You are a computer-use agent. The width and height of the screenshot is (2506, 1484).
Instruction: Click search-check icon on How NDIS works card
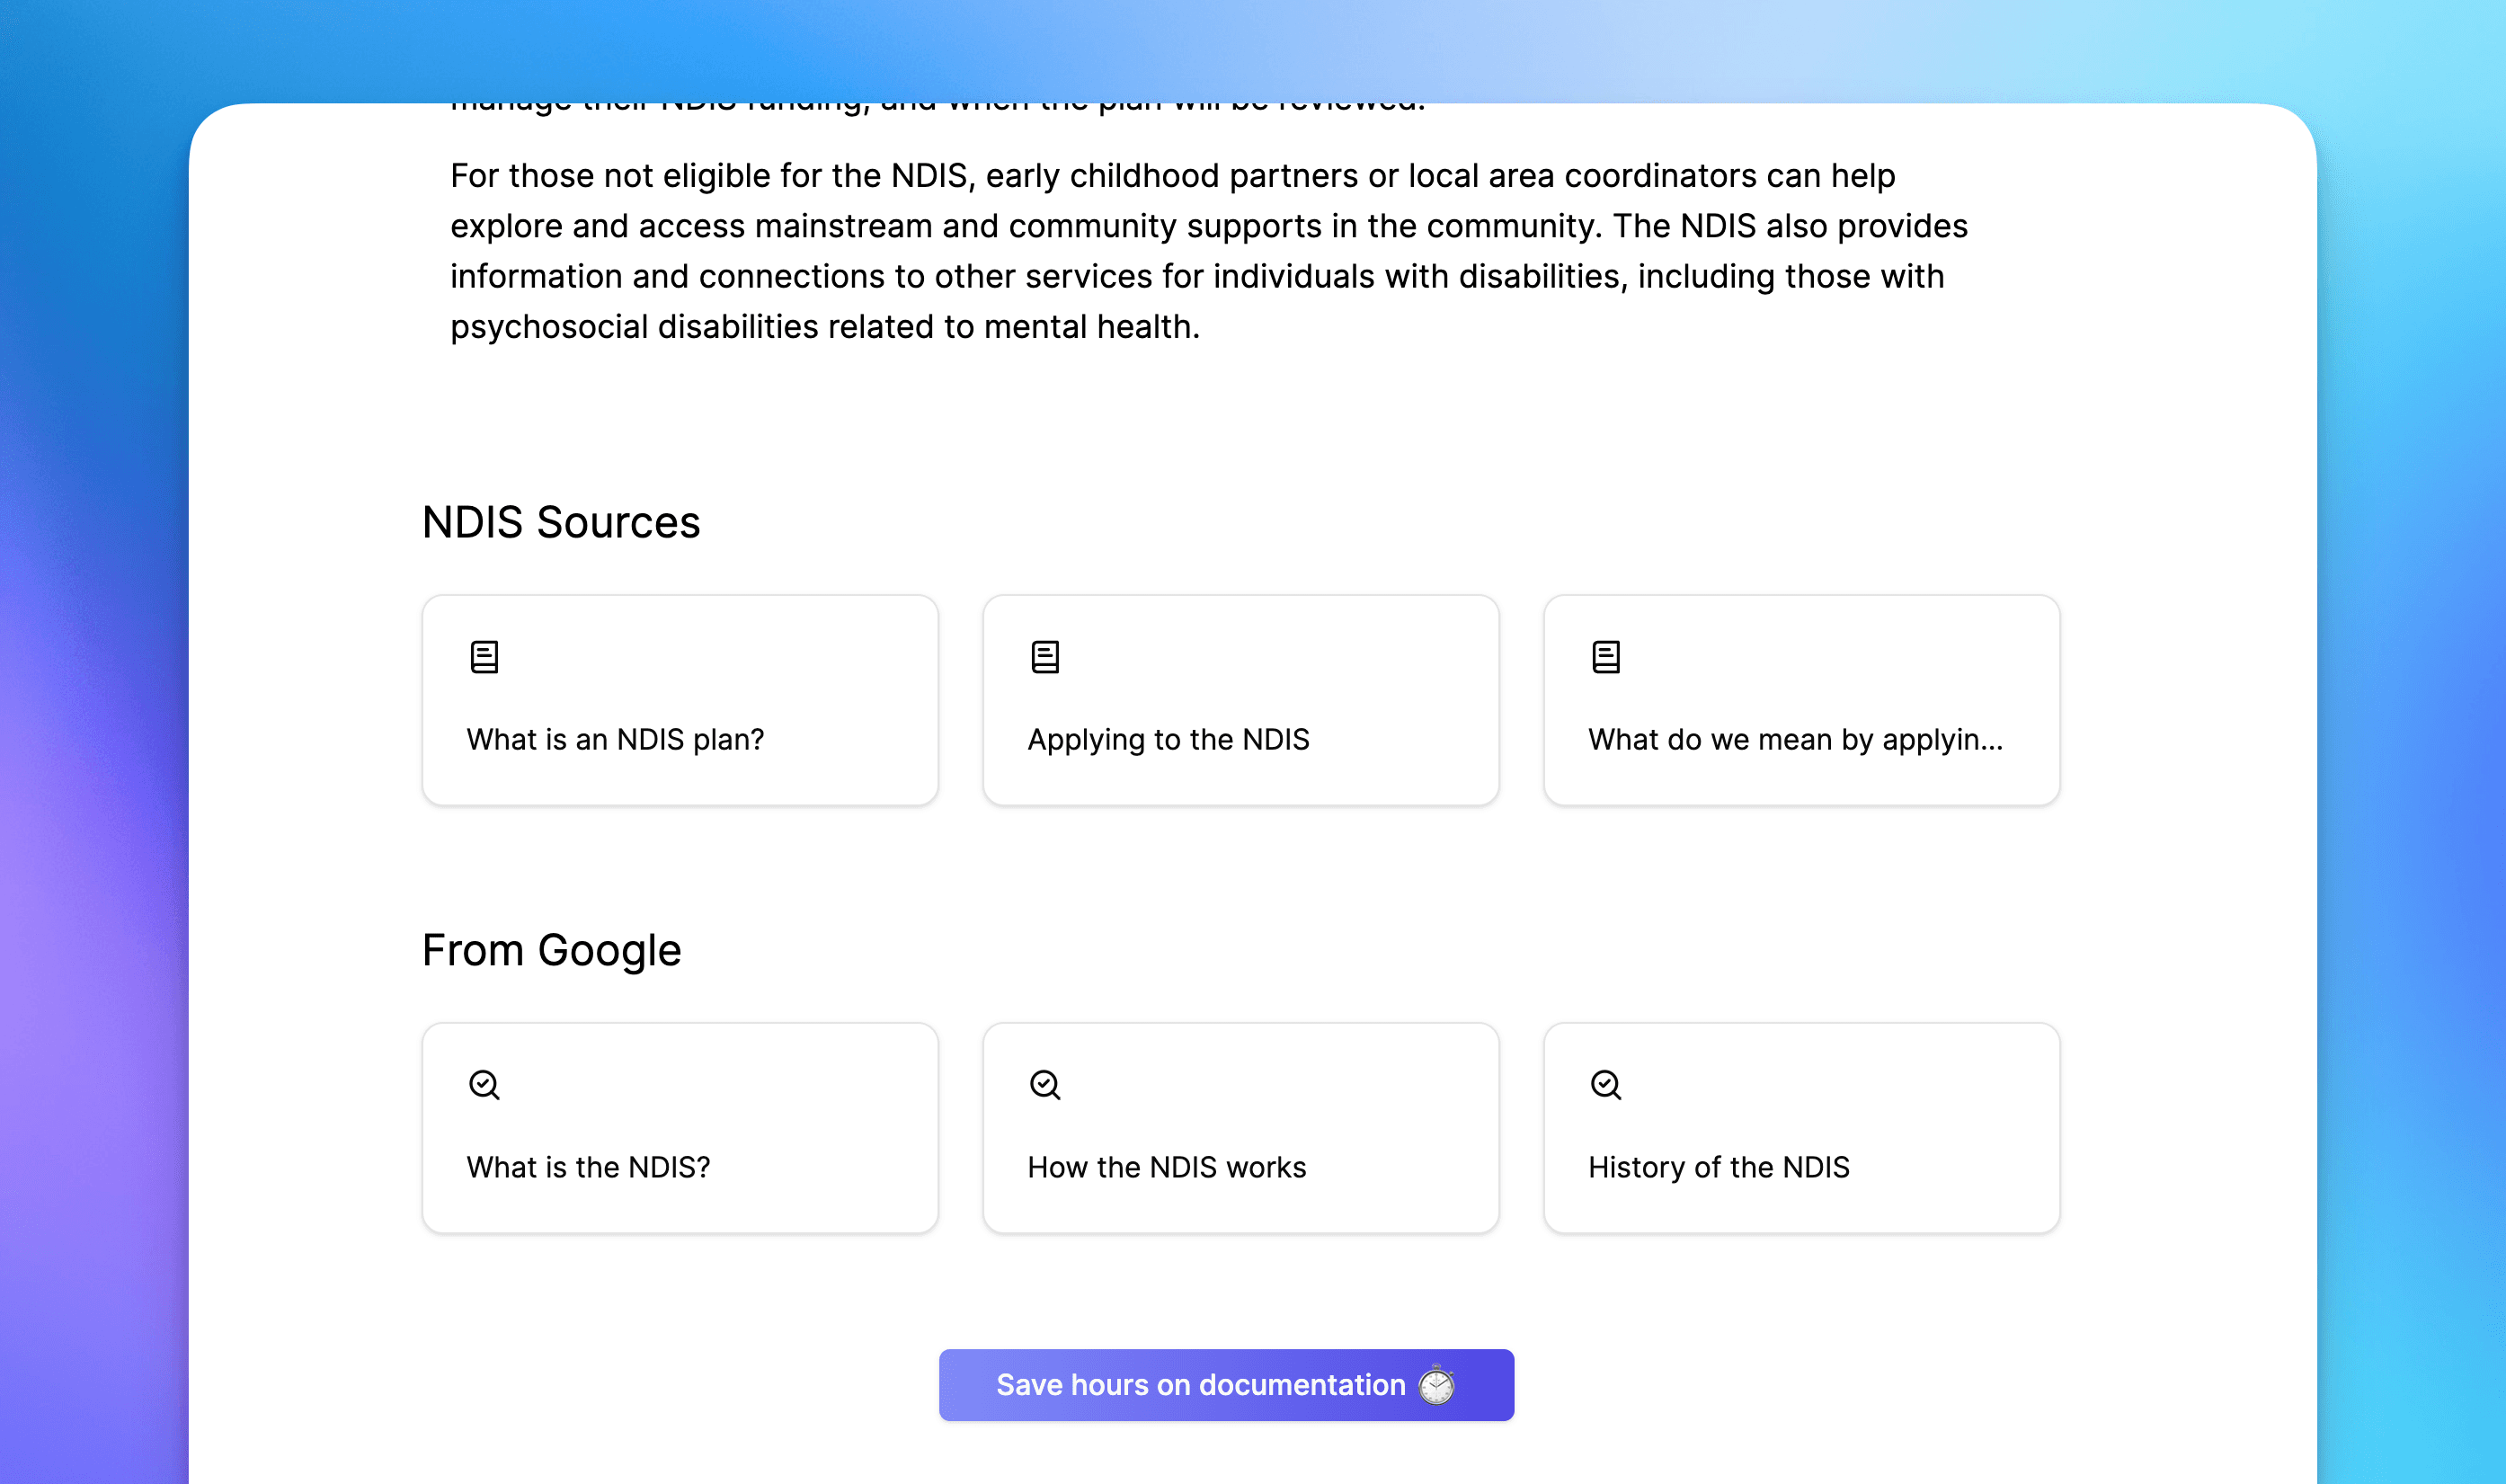click(x=1045, y=1085)
